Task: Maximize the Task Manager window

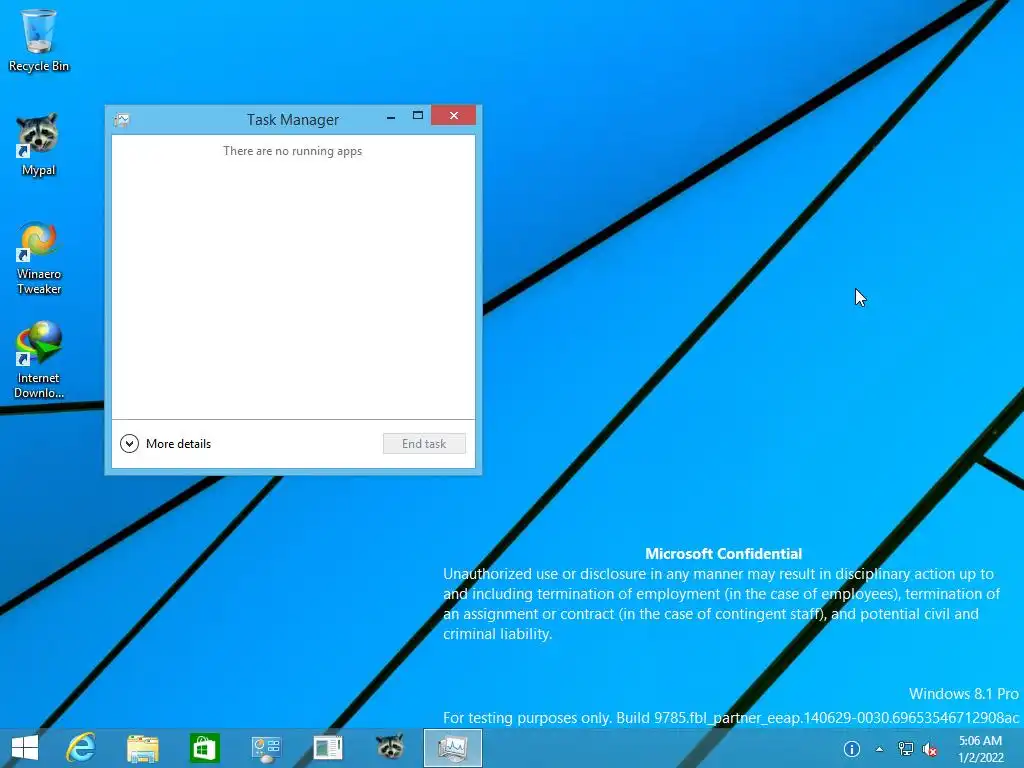Action: pos(418,116)
